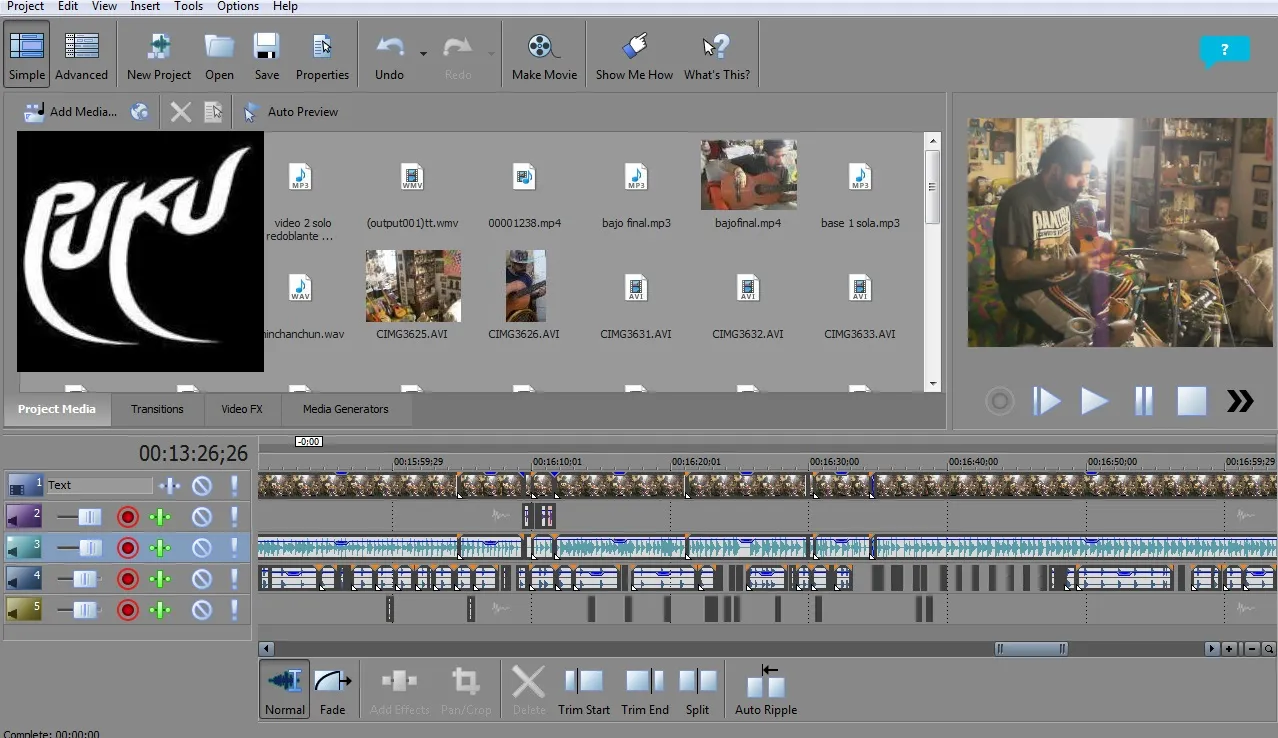
Task: Open media properties icon beside the X
Action: (x=213, y=112)
